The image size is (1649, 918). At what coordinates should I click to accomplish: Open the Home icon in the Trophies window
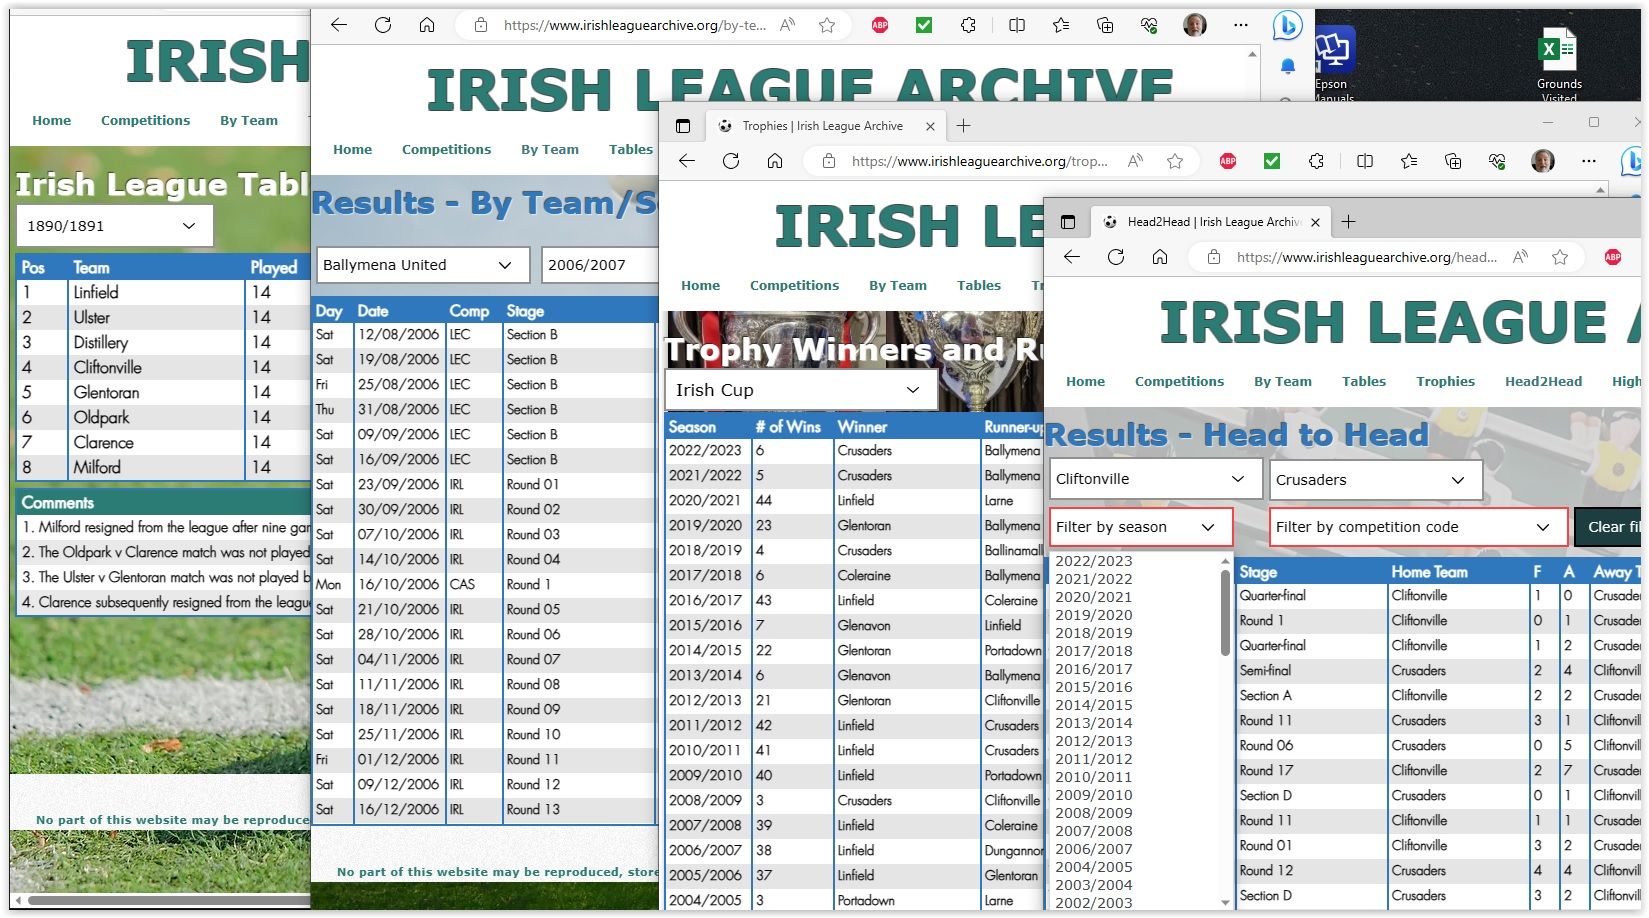[x=775, y=160]
